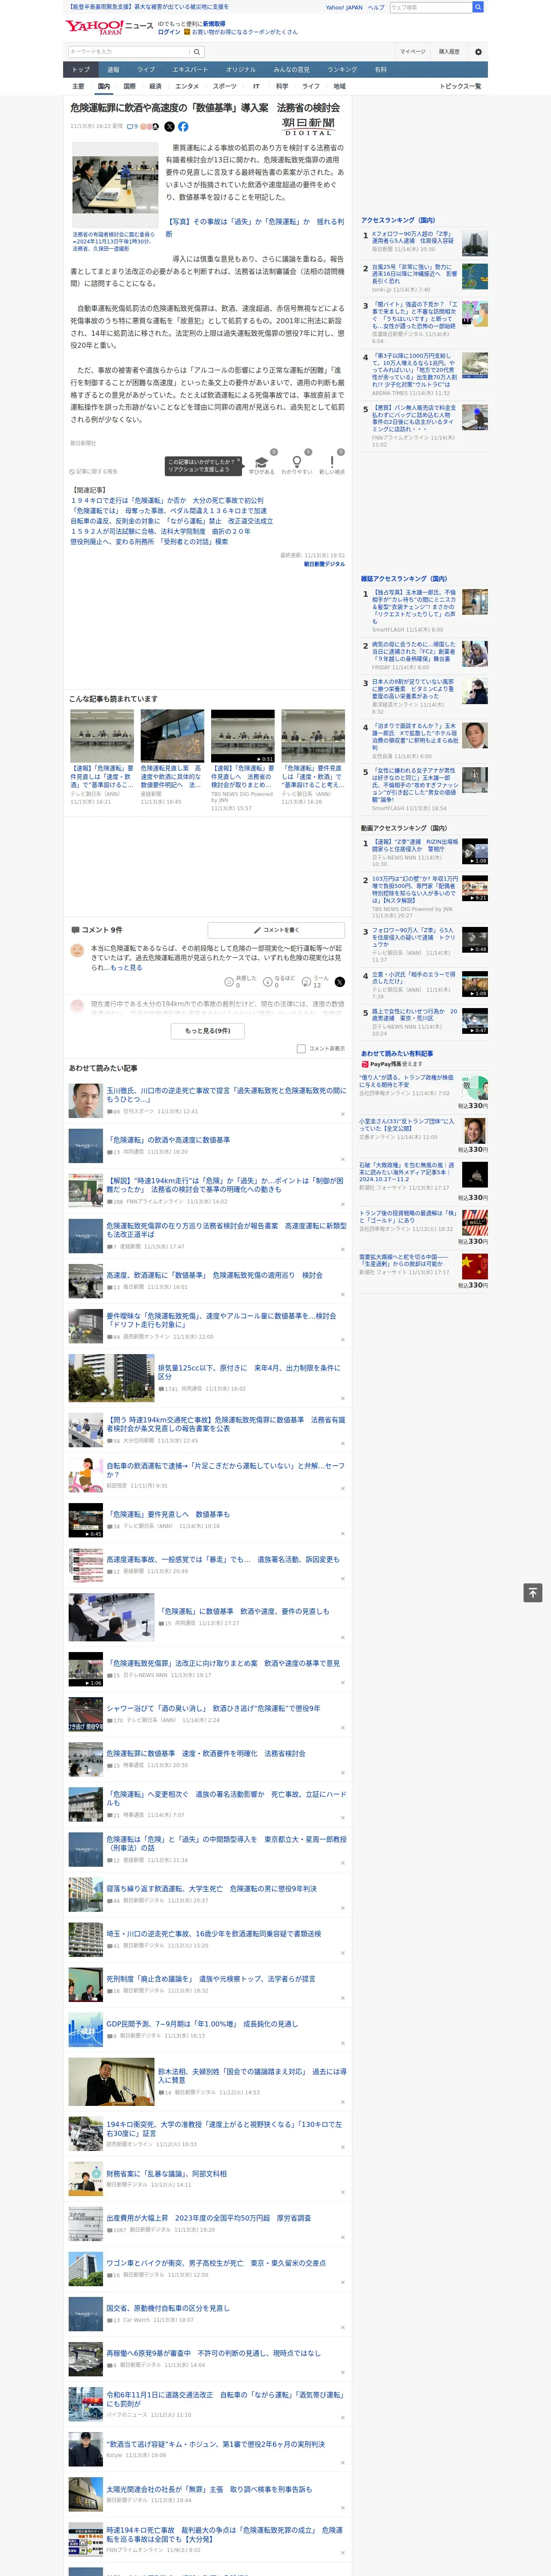The image size is (551, 2576).
Task: Dismiss 「危険運転」の飲酒や高速度に数値基準 article row
Action: (343, 1160)
